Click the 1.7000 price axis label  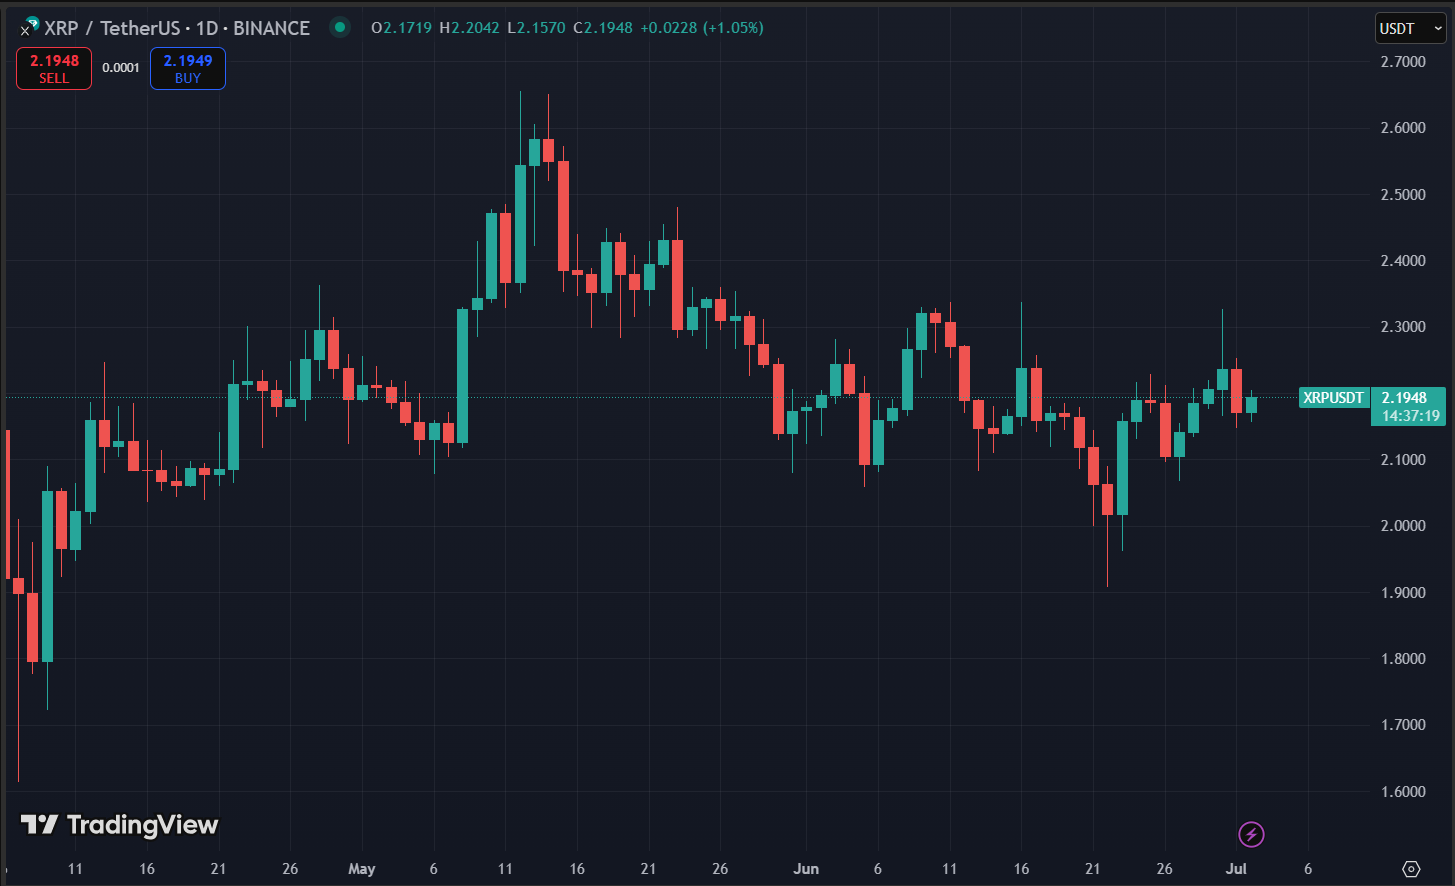tap(1403, 725)
